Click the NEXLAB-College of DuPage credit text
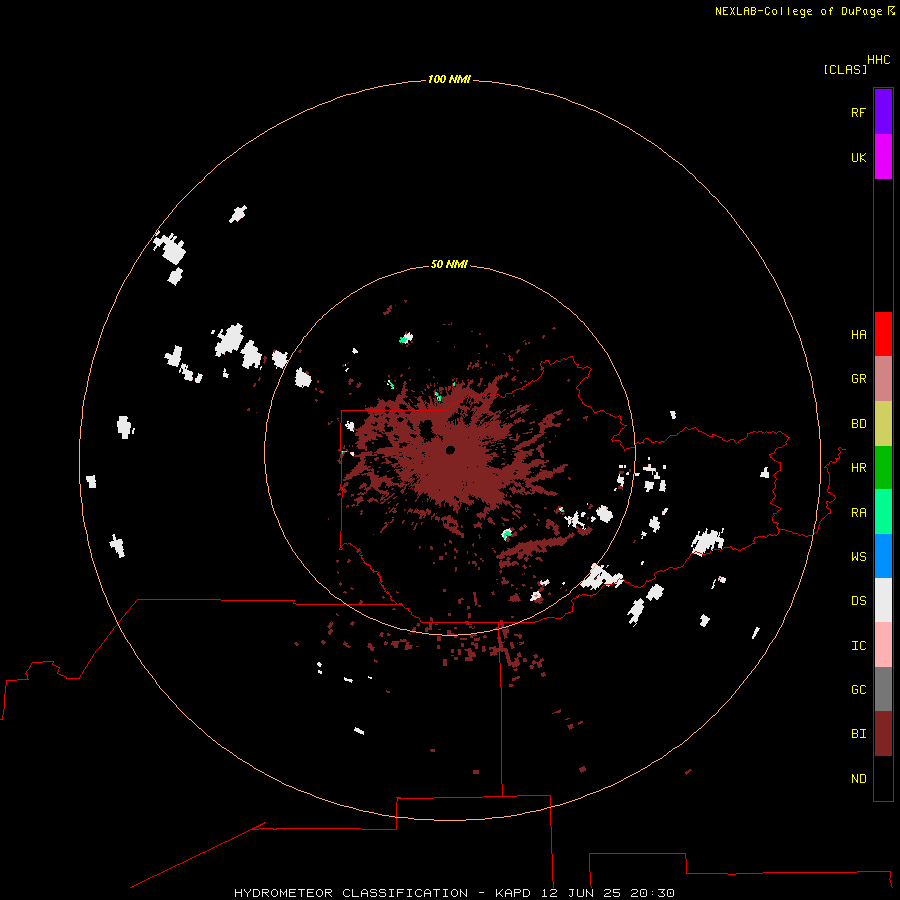The height and width of the screenshot is (900, 900). click(x=798, y=11)
